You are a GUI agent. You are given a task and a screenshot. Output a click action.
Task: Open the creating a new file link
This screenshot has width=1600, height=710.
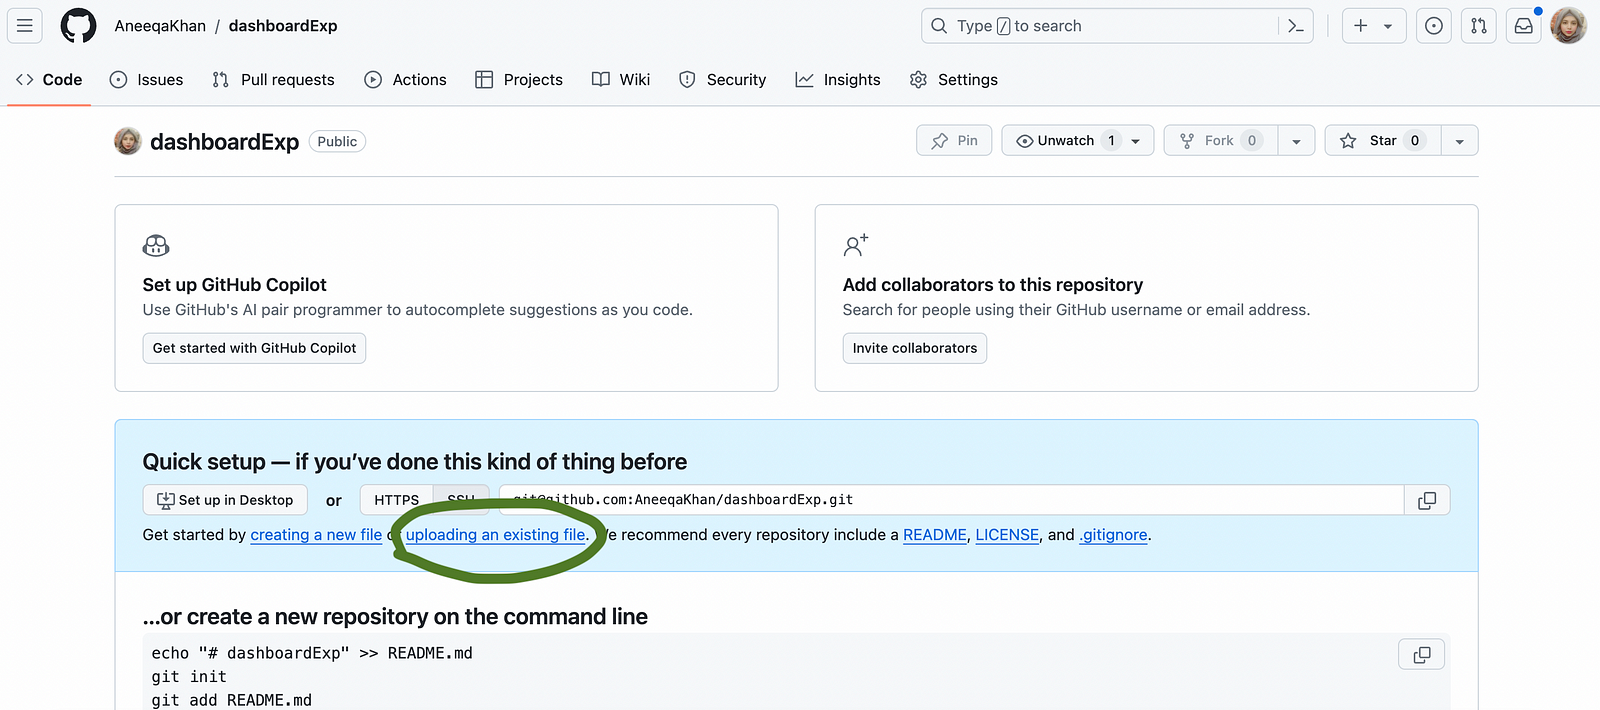[316, 535]
